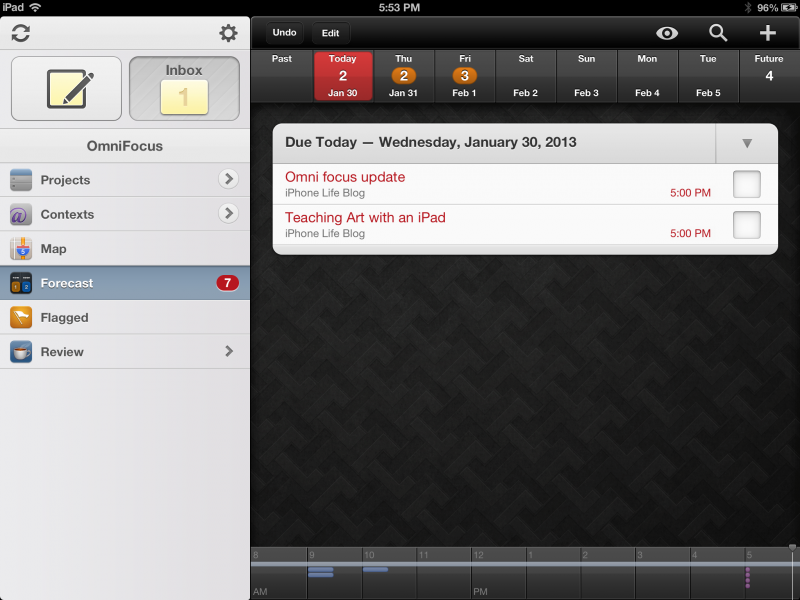Click the 5:53 PM status bar clock
800x600 pixels.
pyautogui.click(x=399, y=8)
